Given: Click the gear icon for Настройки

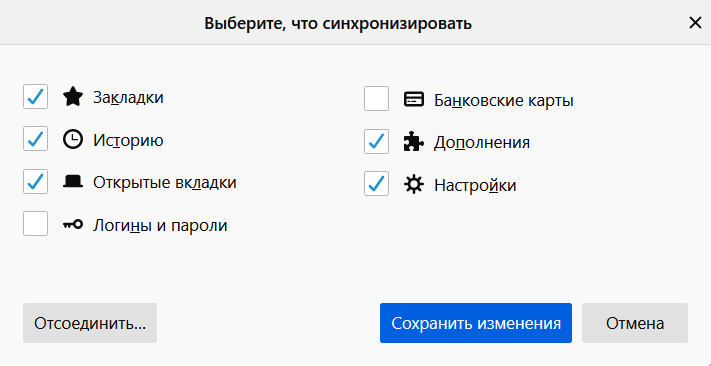Looking at the screenshot, I should tap(414, 184).
